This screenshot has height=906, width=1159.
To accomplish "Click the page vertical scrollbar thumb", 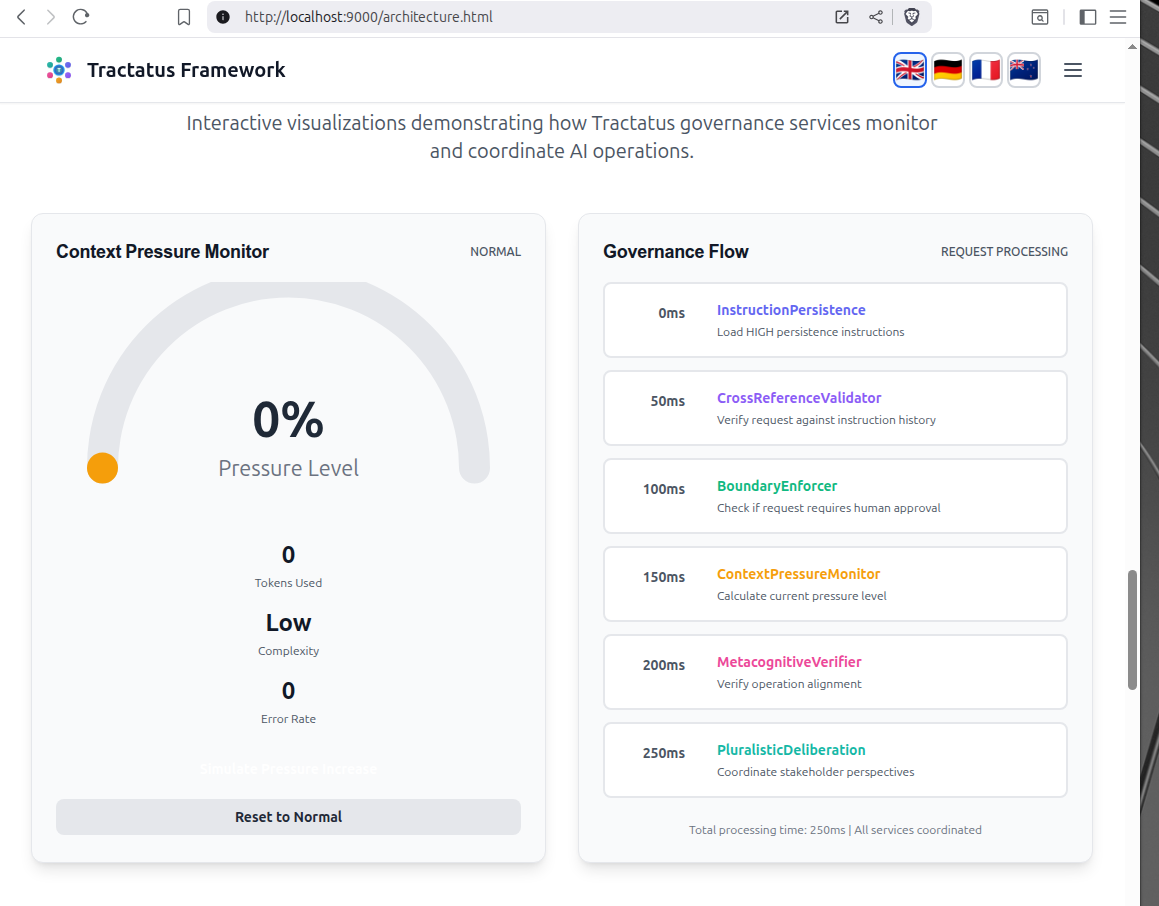I will coord(1132,630).
